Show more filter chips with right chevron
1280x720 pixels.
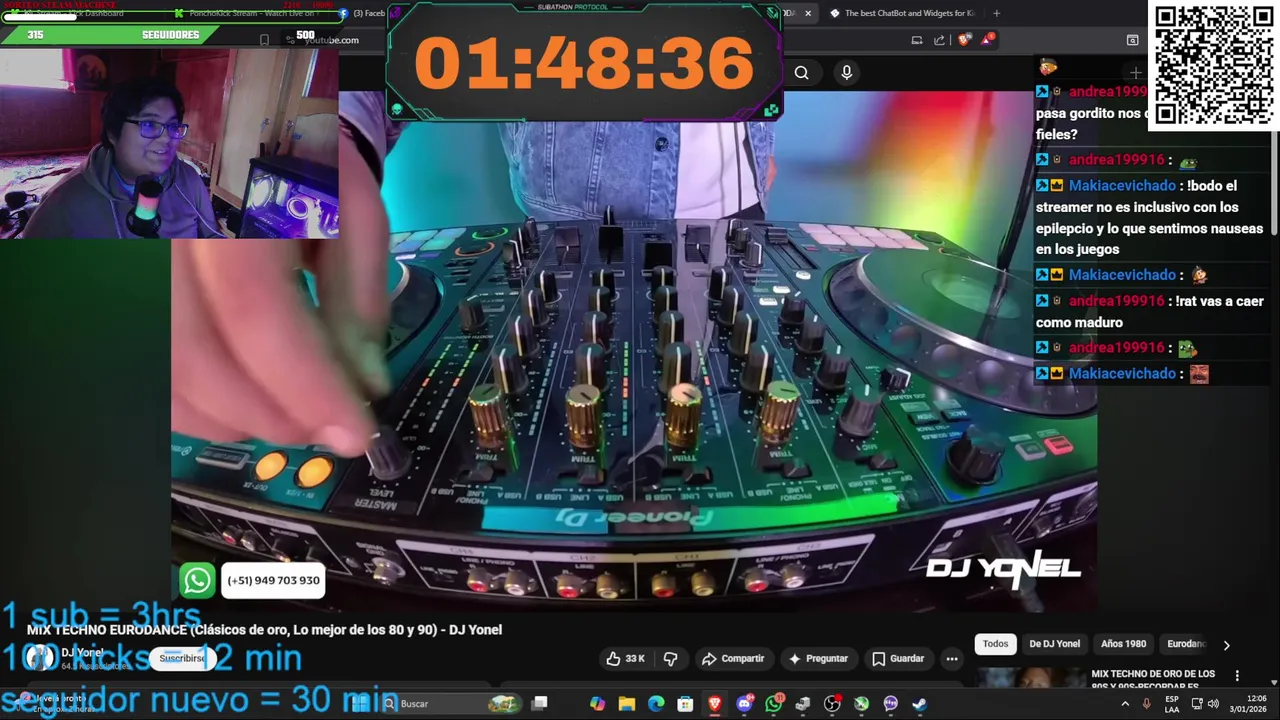click(x=1226, y=645)
